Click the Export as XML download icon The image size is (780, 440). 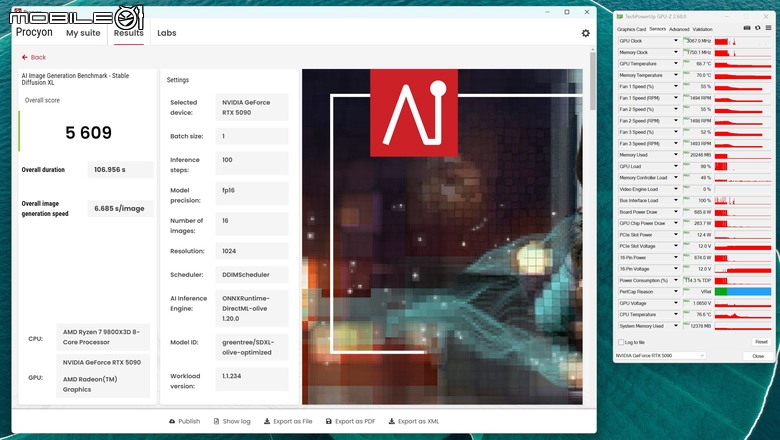pyautogui.click(x=391, y=421)
